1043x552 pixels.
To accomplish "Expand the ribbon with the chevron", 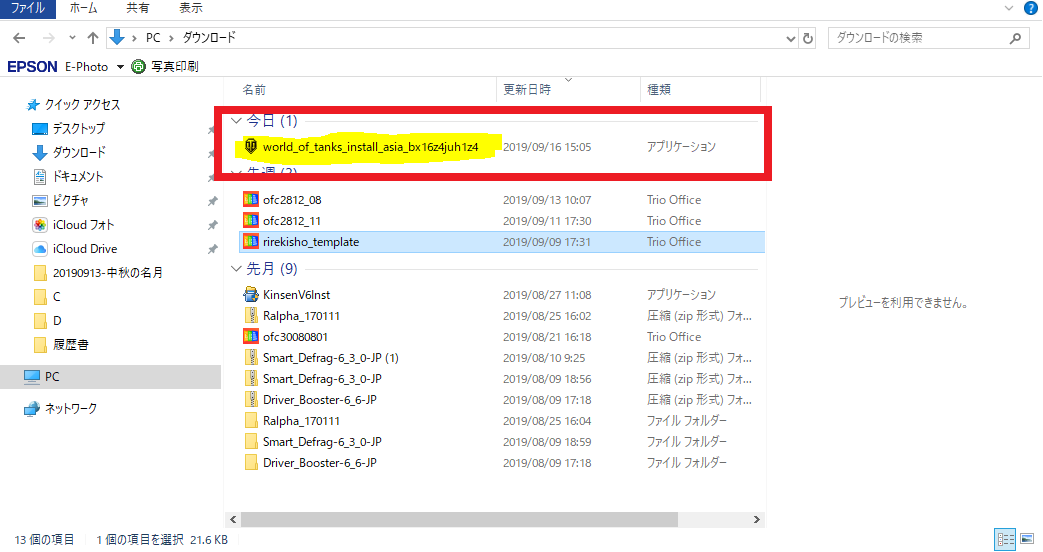I will 1008,9.
